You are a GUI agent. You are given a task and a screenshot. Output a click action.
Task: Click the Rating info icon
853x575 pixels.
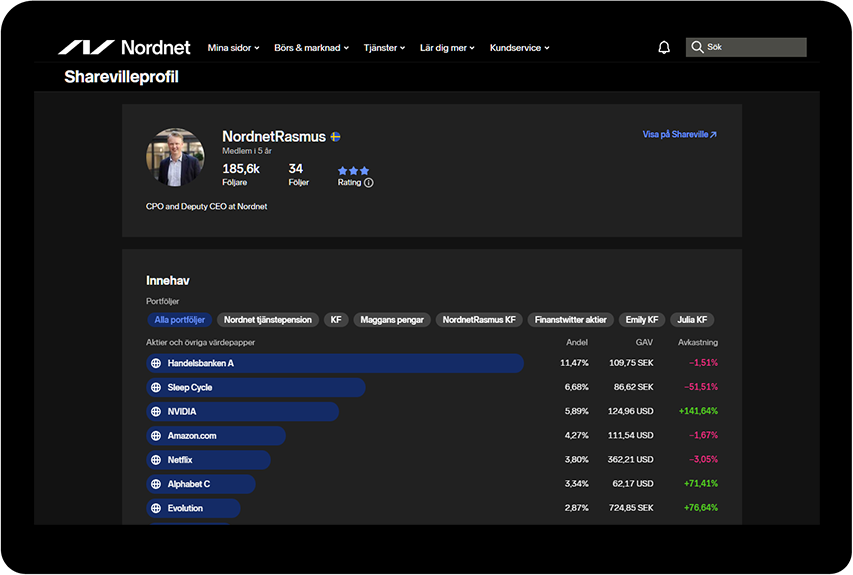pyautogui.click(x=369, y=183)
